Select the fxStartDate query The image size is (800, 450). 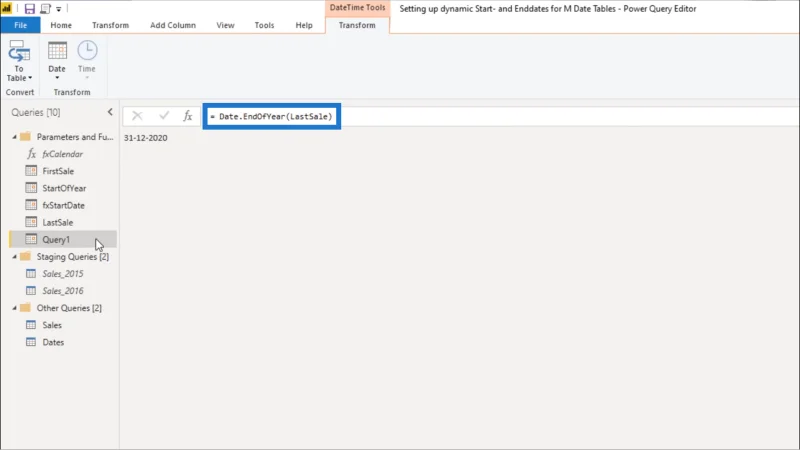point(63,205)
